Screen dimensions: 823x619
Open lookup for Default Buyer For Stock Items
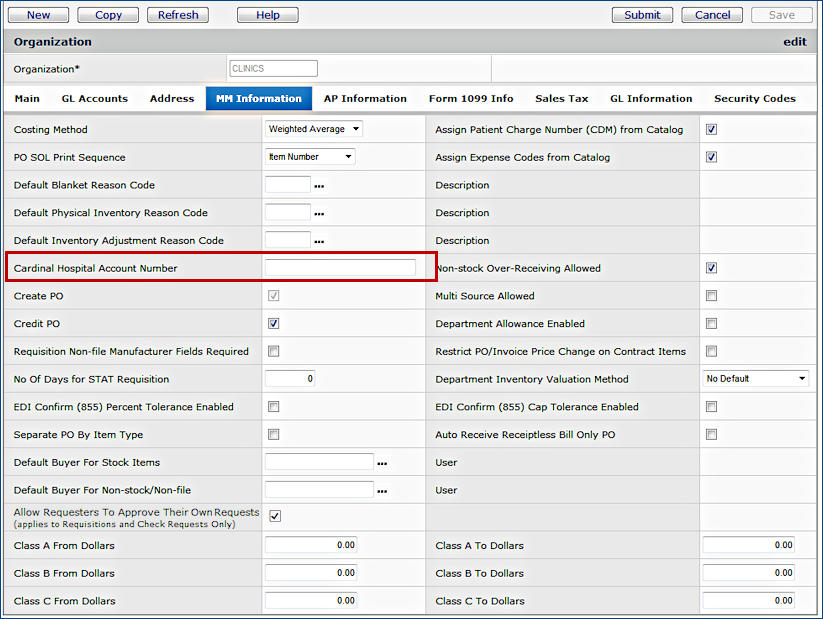pyautogui.click(x=382, y=464)
